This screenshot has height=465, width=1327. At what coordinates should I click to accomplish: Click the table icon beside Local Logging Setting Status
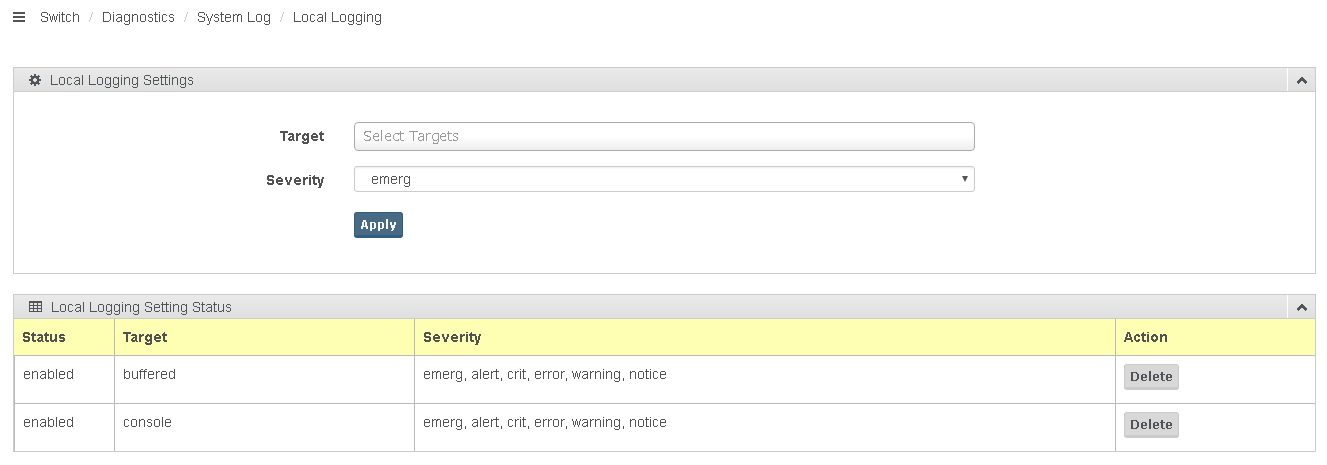pos(35,307)
